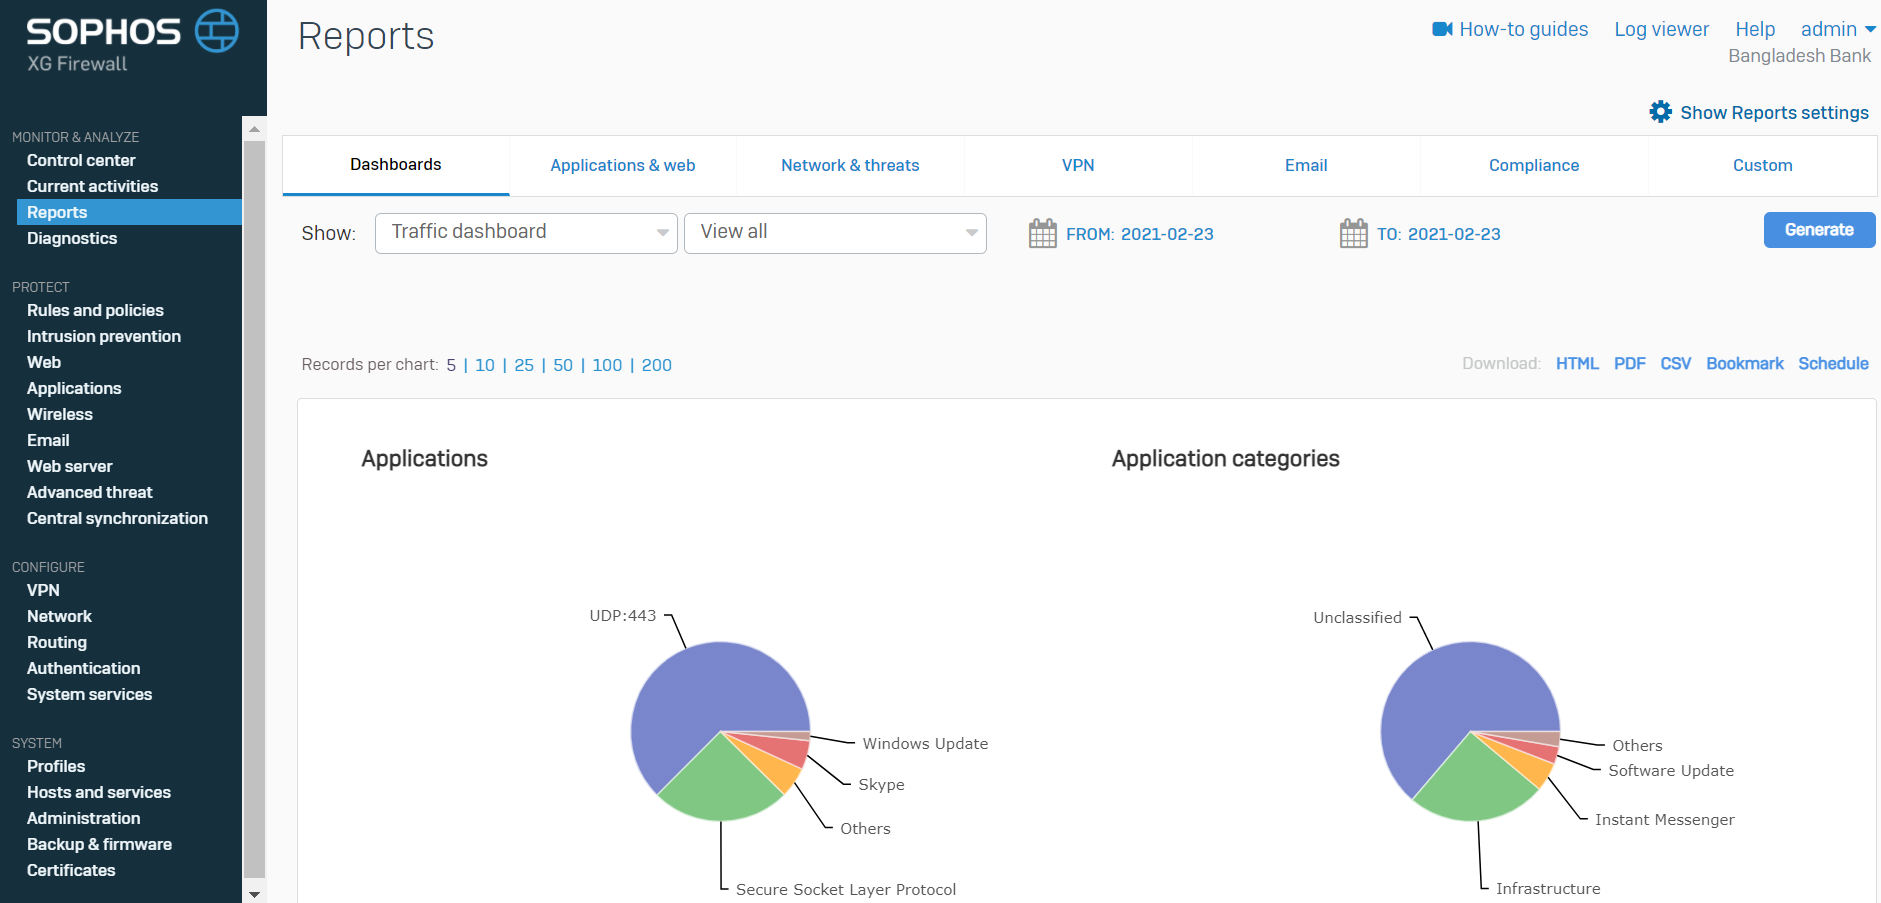Open the Custom reports tab
Image resolution: width=1881 pixels, height=903 pixels.
point(1762,165)
